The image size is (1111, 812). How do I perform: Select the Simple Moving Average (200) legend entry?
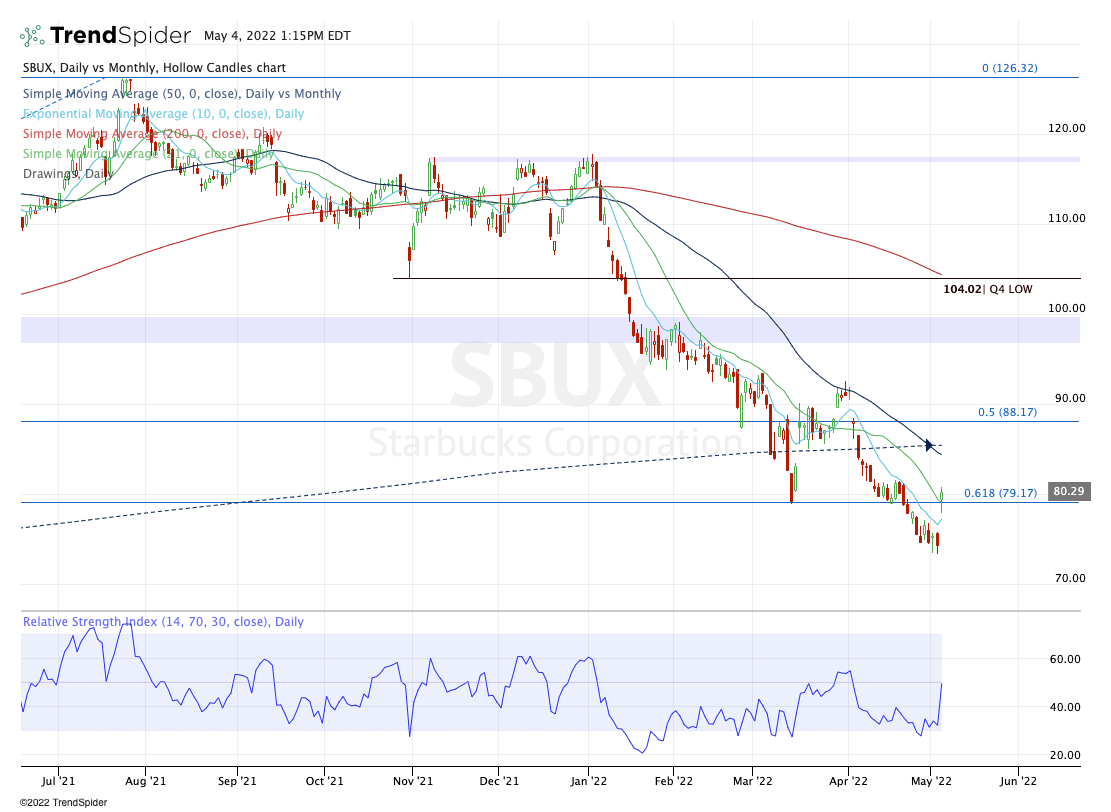coord(152,133)
